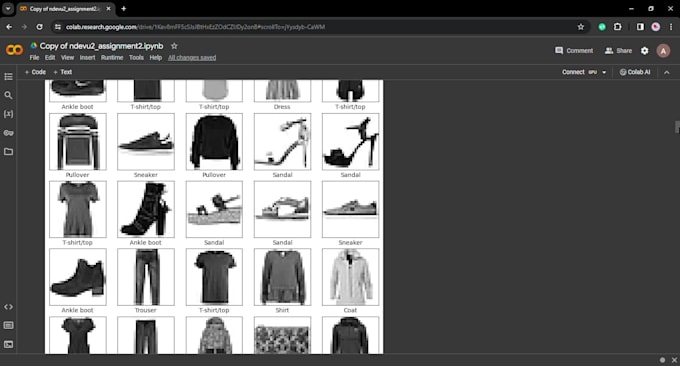
Task: Star the notebook title
Action: pos(174,46)
